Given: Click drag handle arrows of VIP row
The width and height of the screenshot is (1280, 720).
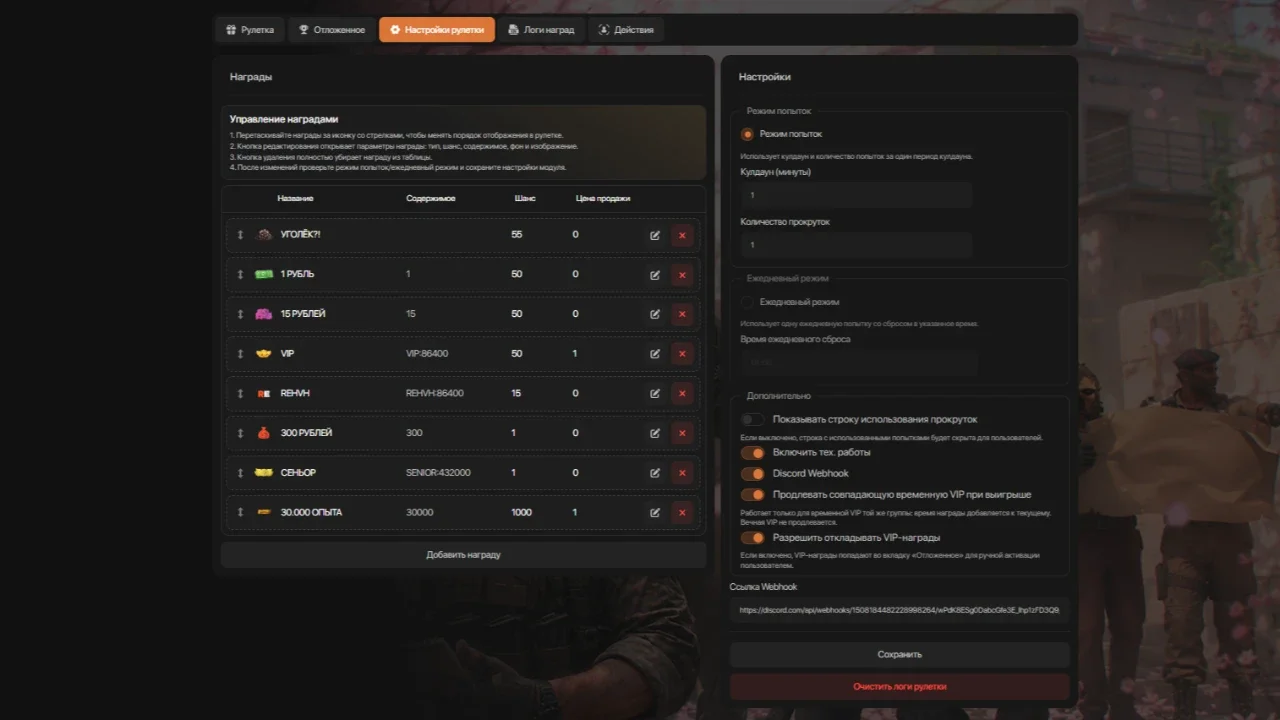Looking at the screenshot, I should 240,354.
